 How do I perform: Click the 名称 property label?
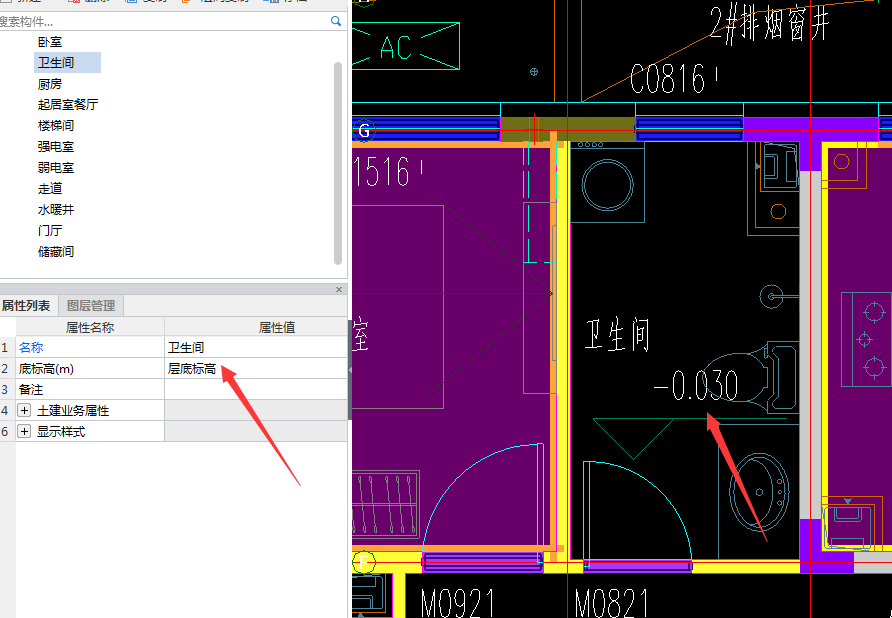31,347
